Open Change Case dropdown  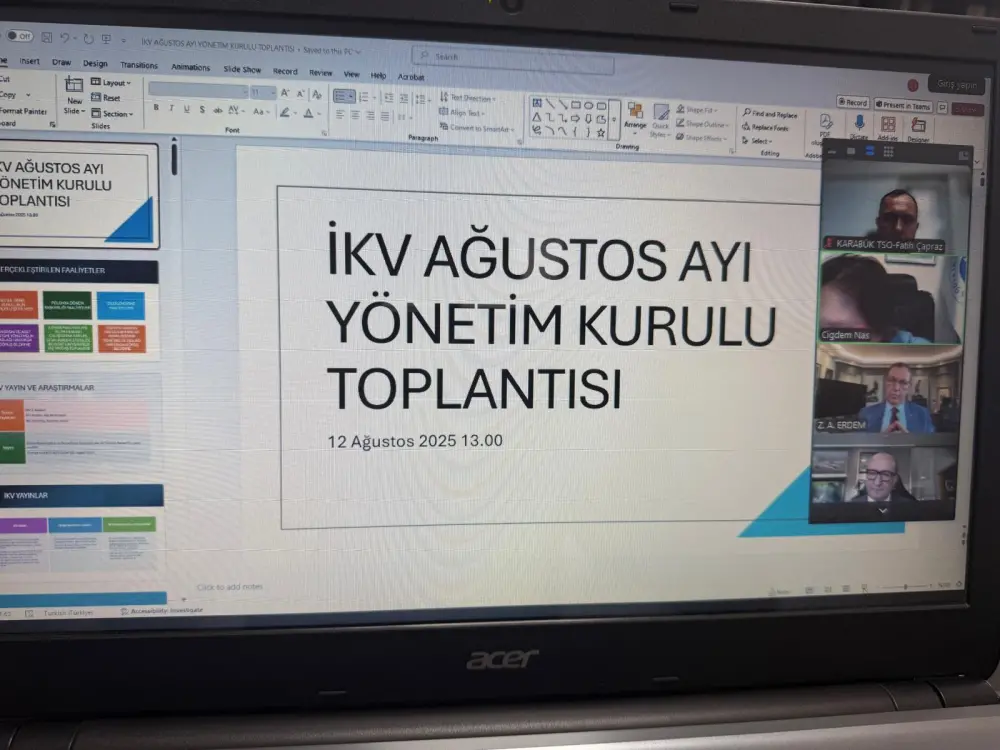259,112
